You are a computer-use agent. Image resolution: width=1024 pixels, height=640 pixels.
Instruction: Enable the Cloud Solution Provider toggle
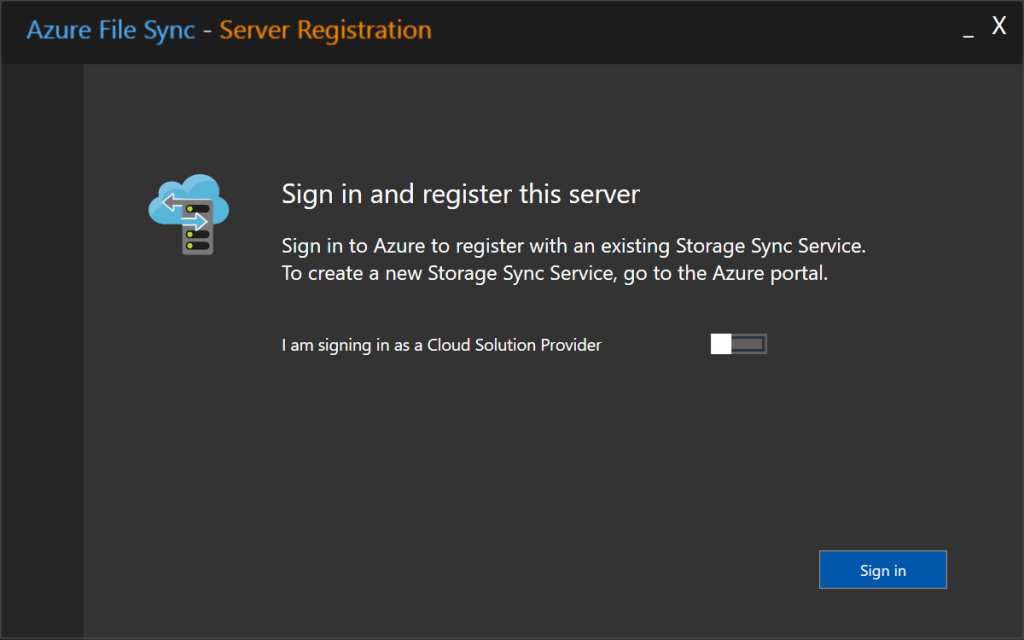(738, 345)
